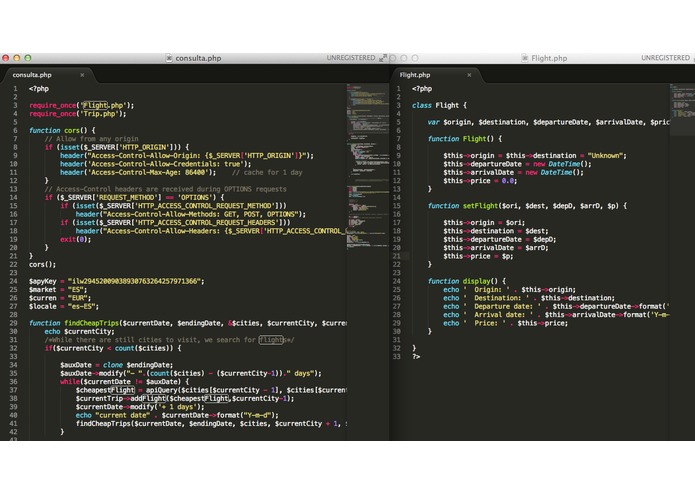Click 'function Flight() {' constructor line
This screenshot has height=494, width=695.
coord(465,139)
